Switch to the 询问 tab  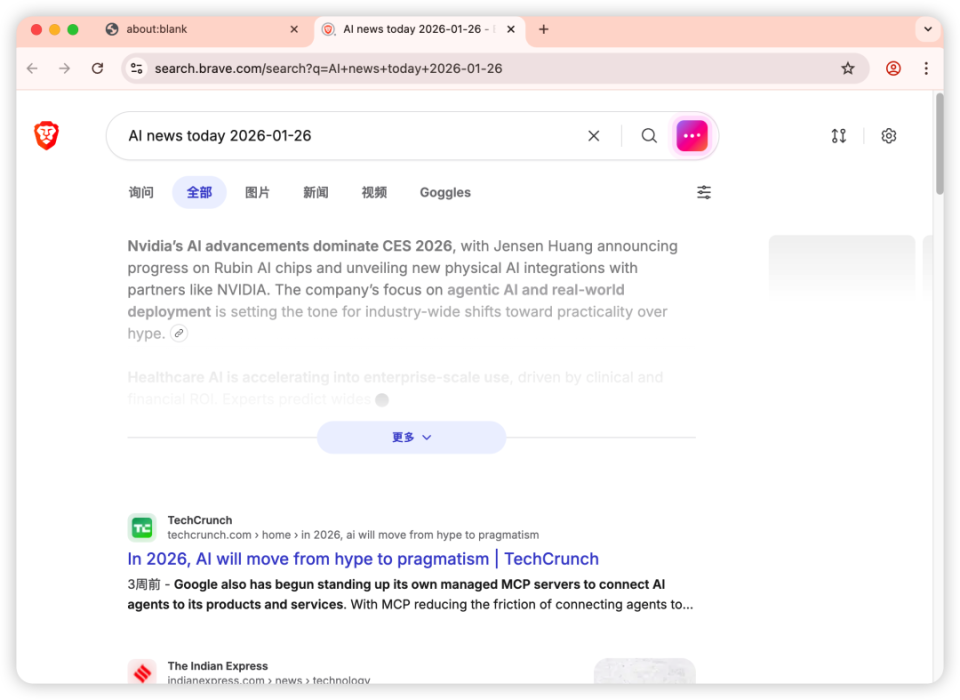point(141,192)
